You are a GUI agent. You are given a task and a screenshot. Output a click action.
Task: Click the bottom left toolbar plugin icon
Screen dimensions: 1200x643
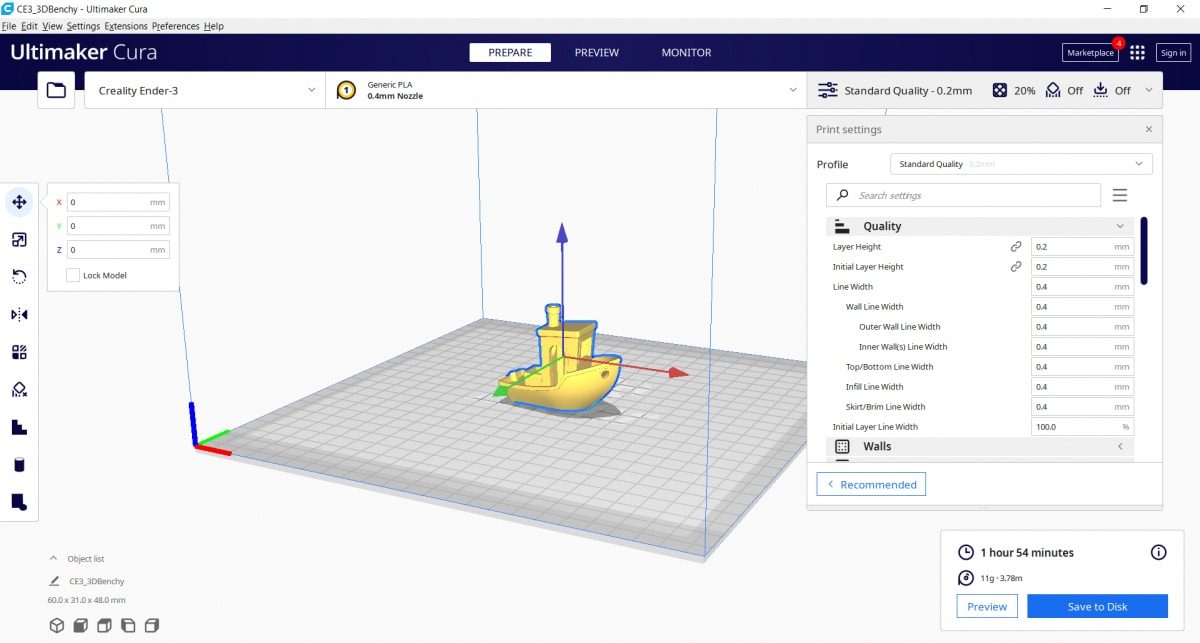[19, 502]
